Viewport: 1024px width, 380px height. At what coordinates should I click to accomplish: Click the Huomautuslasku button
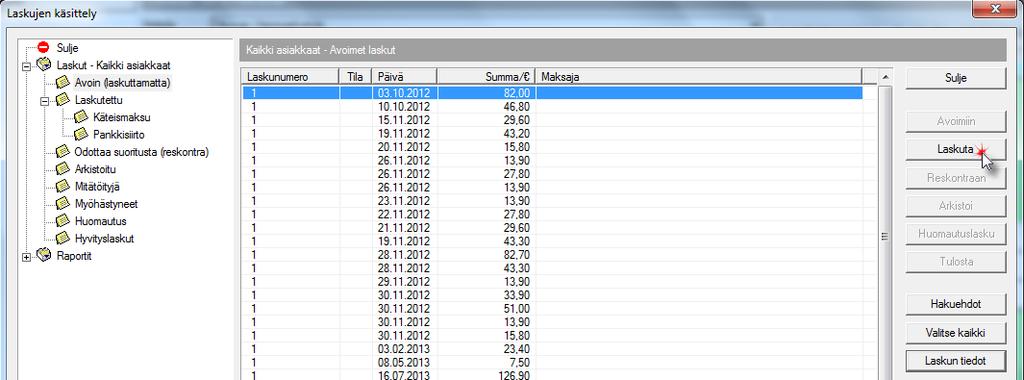pos(955,234)
